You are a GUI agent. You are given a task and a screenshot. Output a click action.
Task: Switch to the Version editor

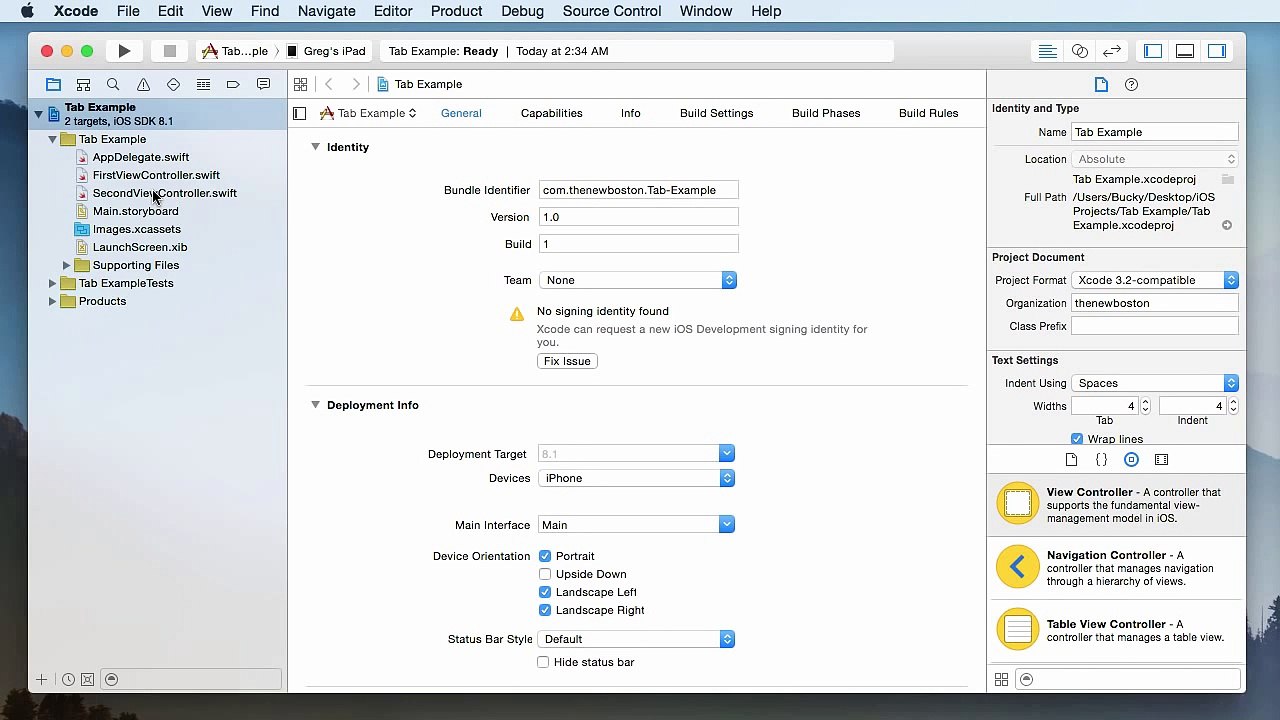click(1112, 51)
